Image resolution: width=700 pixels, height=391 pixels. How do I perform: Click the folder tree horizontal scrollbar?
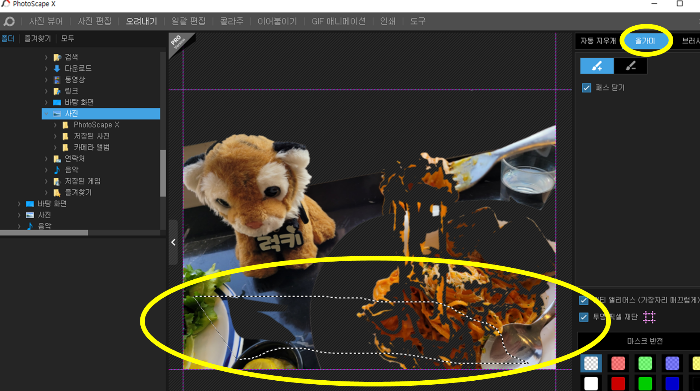tap(44, 233)
